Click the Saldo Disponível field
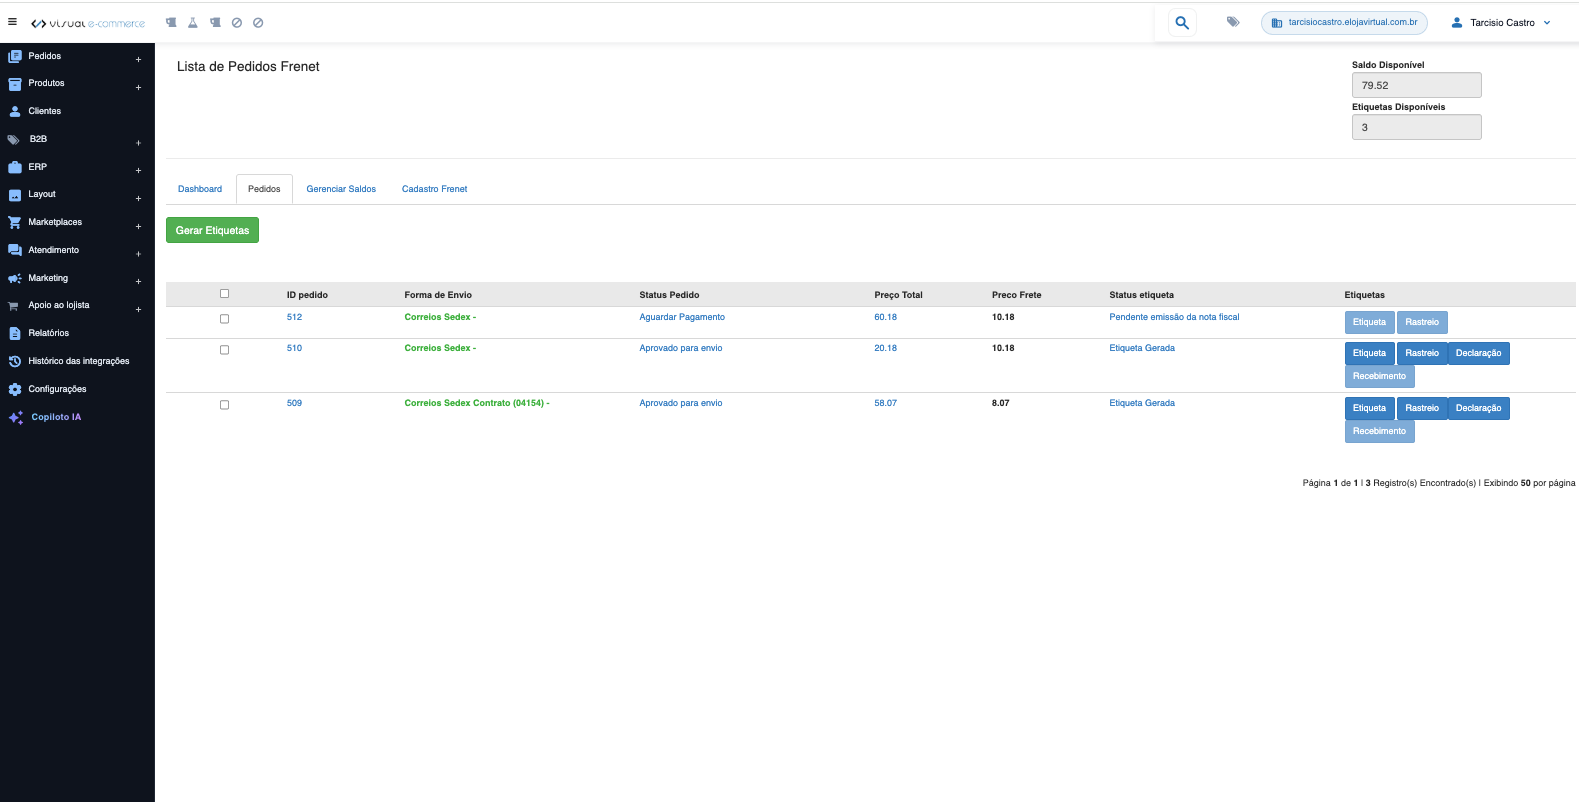The height and width of the screenshot is (802, 1579). [x=1416, y=85]
